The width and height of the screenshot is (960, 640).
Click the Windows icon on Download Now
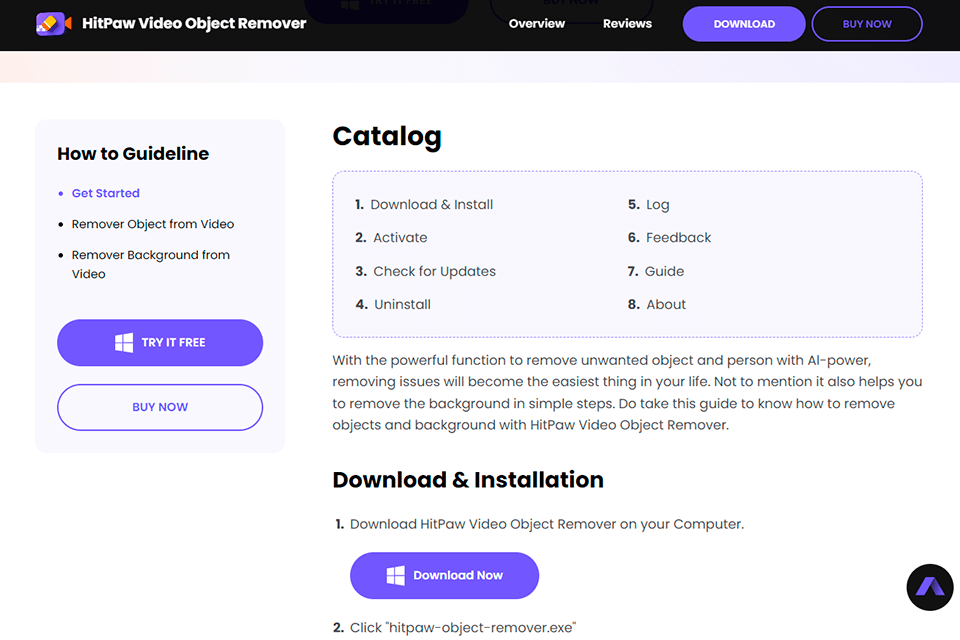pos(396,575)
